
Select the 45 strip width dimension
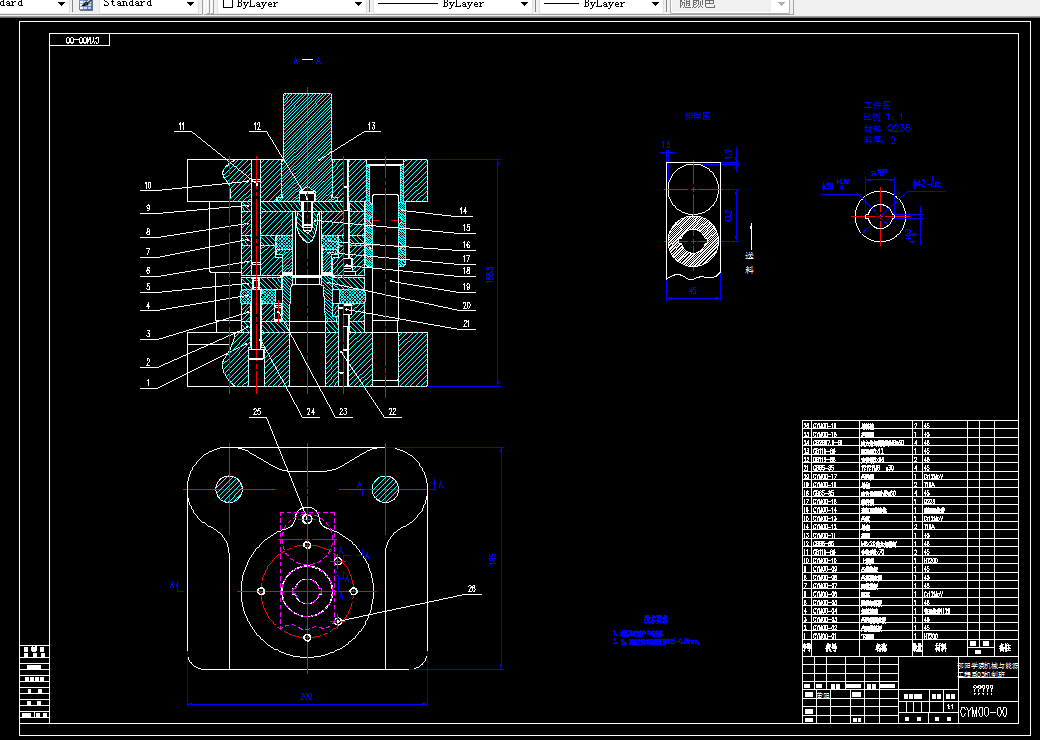pos(693,290)
